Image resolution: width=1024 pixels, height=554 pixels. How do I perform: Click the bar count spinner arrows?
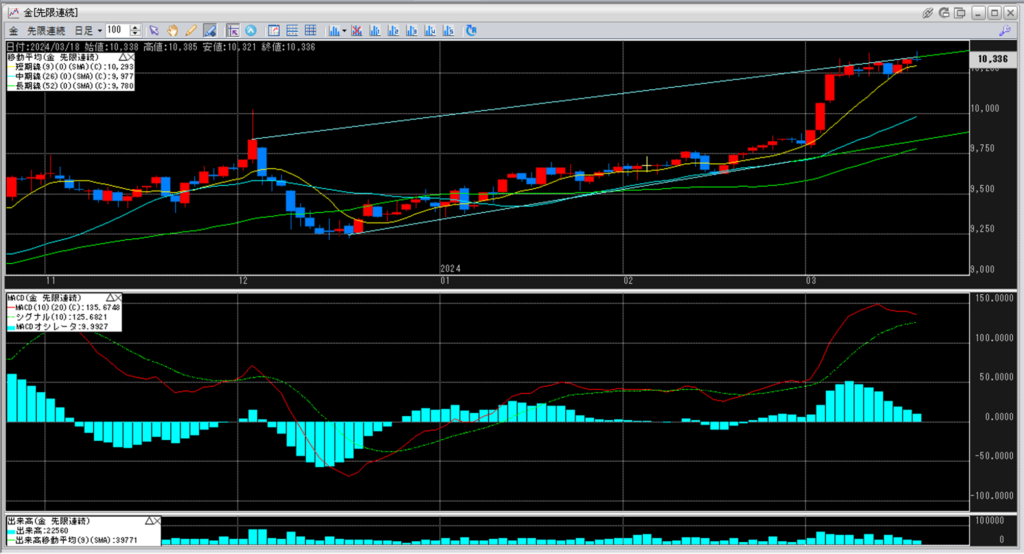point(136,30)
